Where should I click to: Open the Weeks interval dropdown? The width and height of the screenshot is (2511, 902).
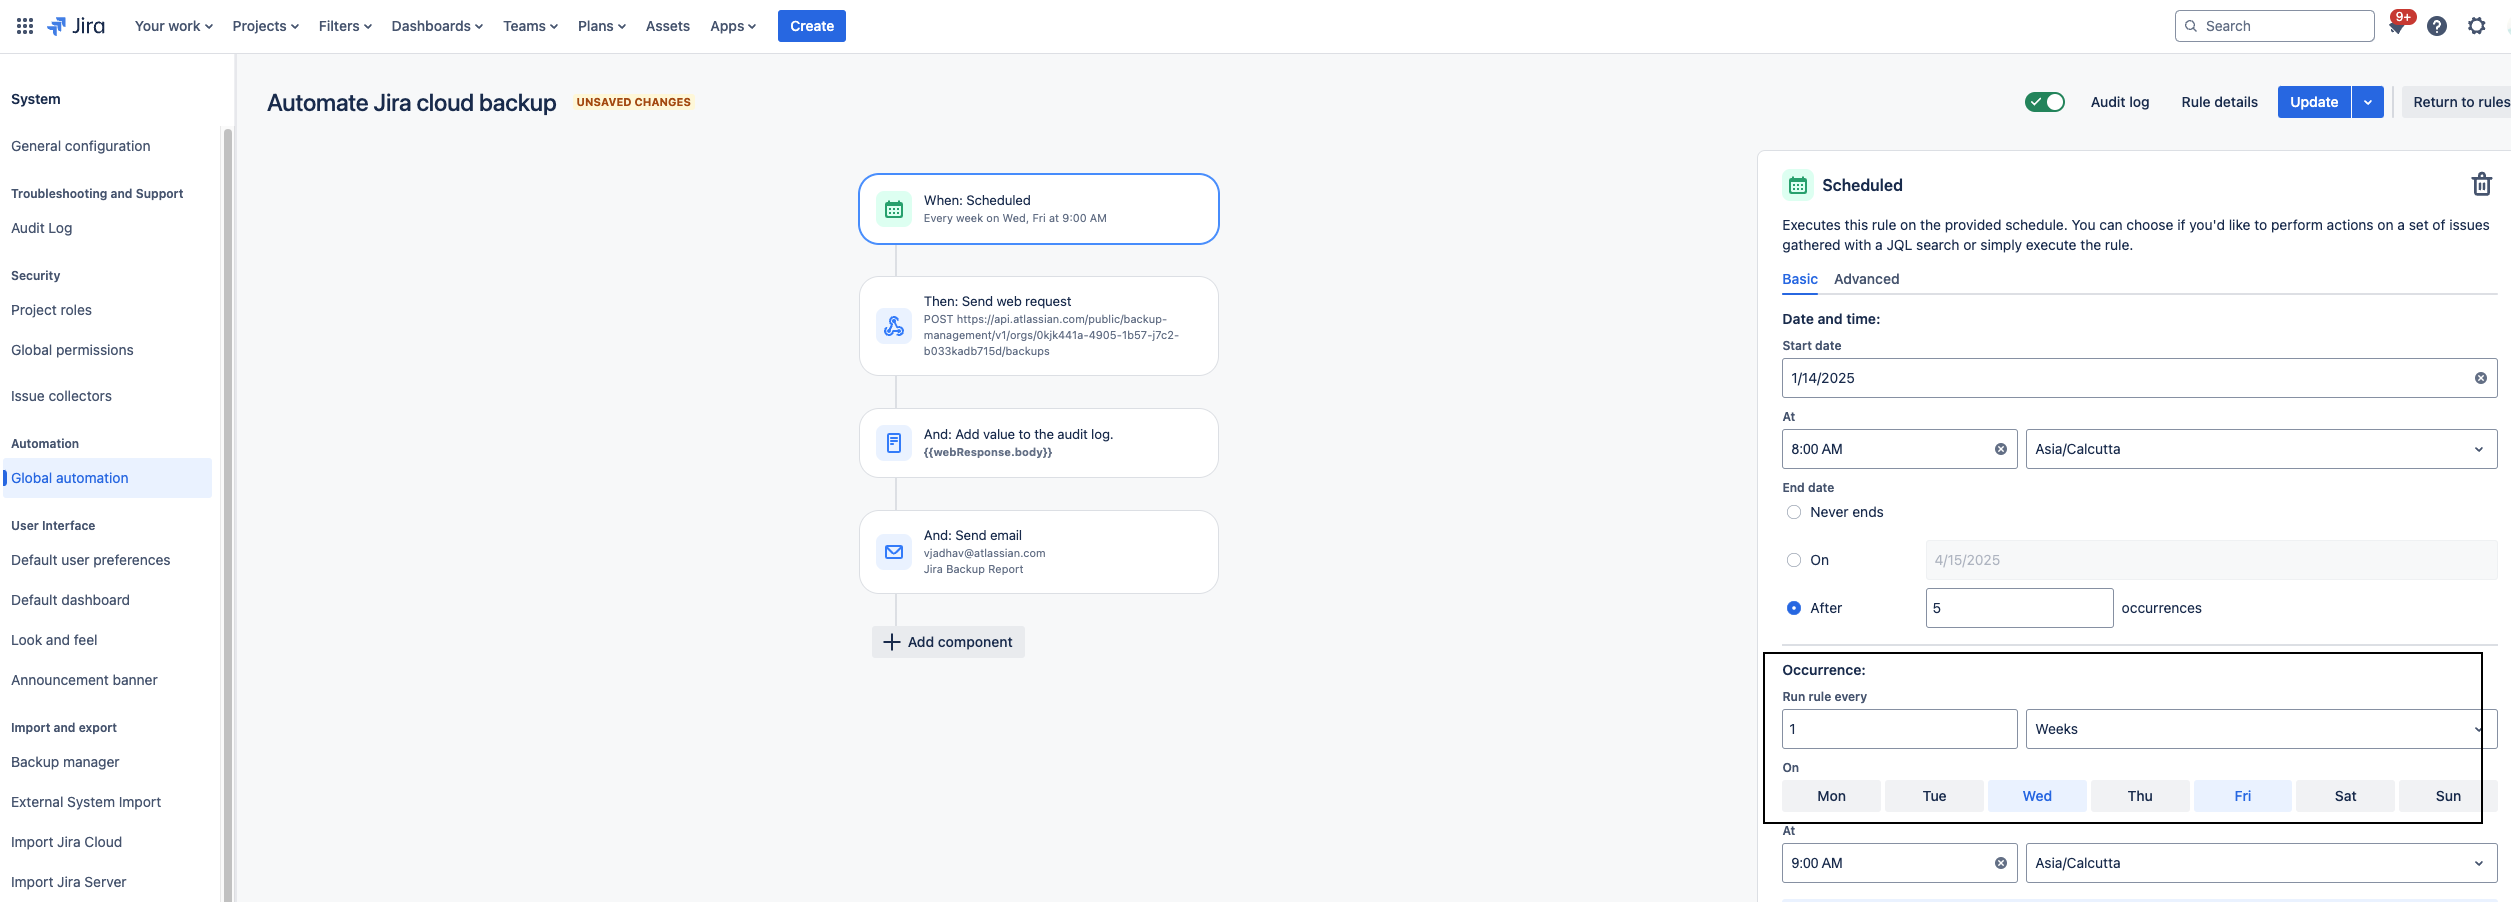2261,729
